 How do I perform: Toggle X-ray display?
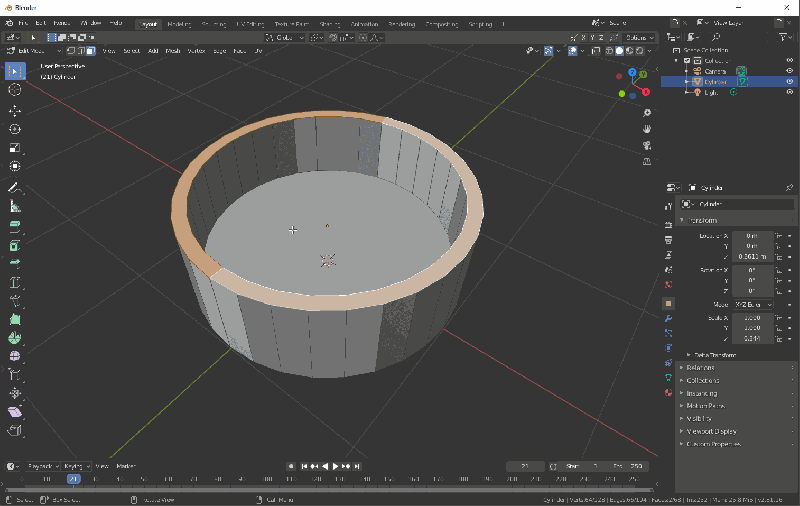(x=595, y=50)
